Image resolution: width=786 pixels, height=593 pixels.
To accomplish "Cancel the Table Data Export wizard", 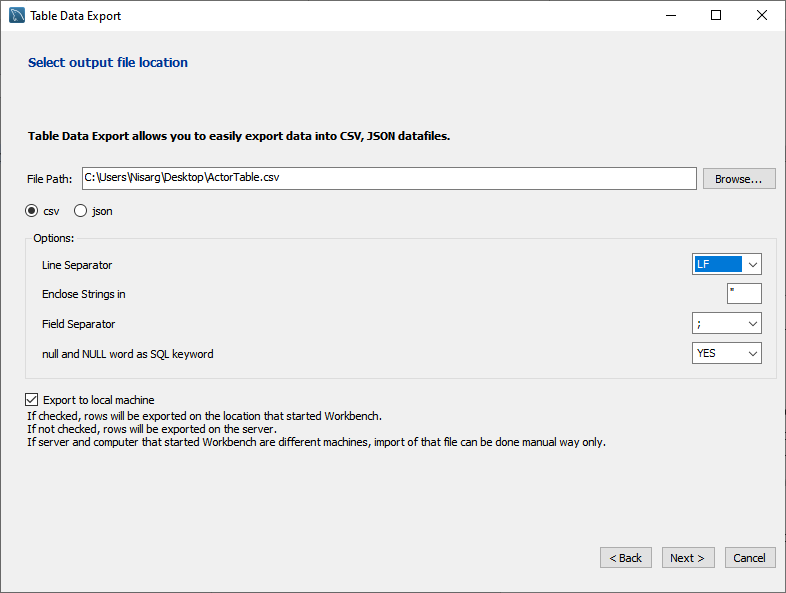I will pos(750,558).
